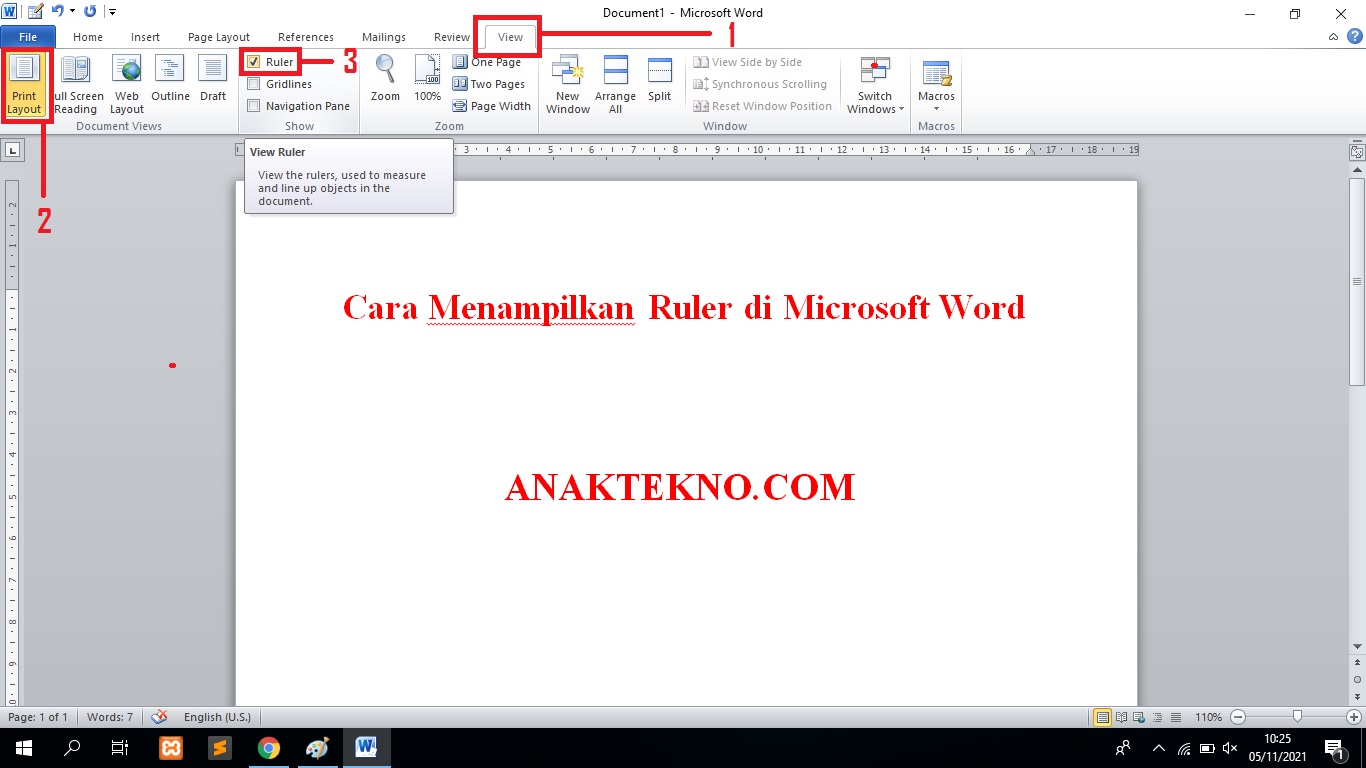
Task: Click zoom out minus button
Action: (1238, 717)
